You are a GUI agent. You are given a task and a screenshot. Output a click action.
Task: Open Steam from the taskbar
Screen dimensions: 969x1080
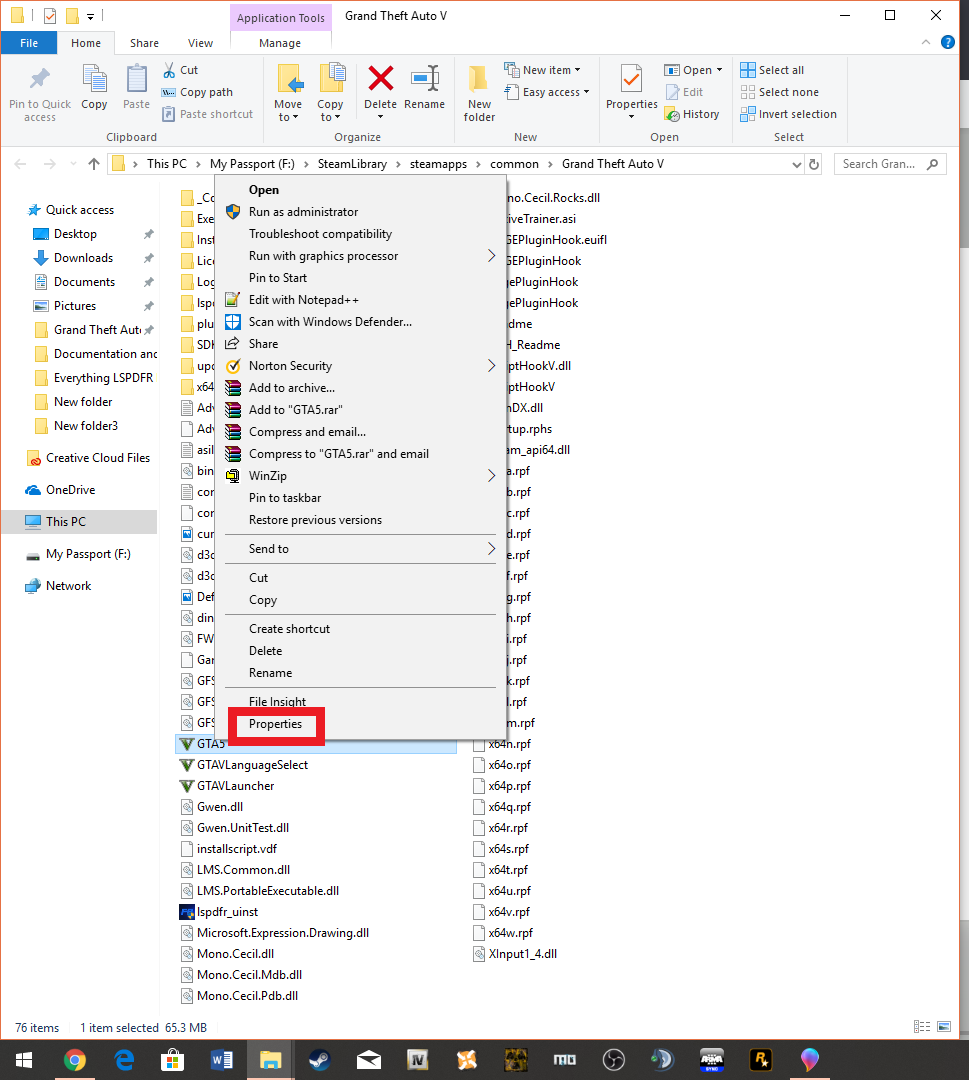pyautogui.click(x=320, y=1060)
